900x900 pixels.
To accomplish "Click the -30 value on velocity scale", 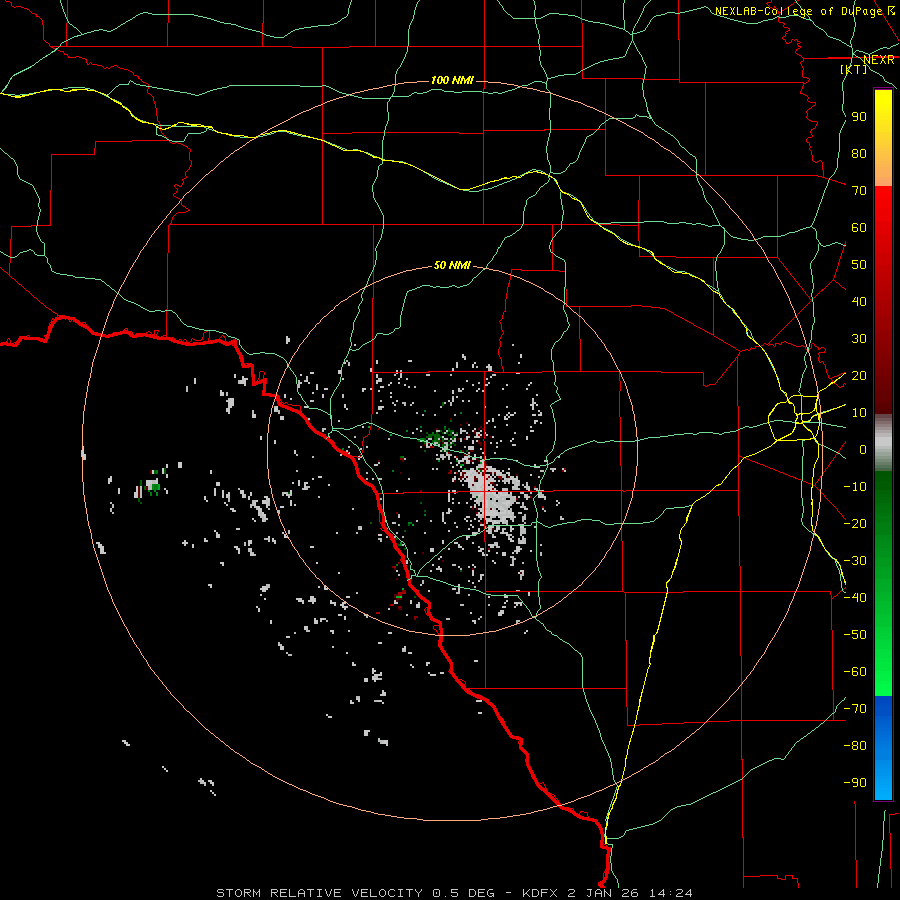I will [x=855, y=561].
